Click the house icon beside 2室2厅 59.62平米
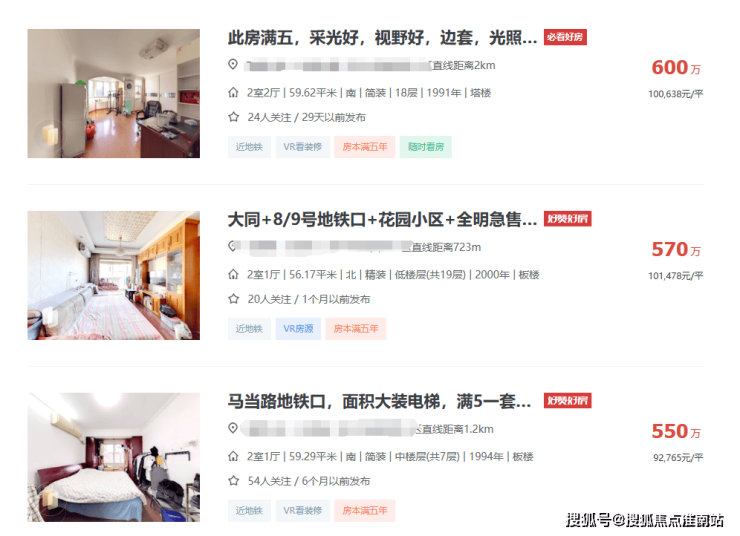740x536 pixels. tap(233, 92)
